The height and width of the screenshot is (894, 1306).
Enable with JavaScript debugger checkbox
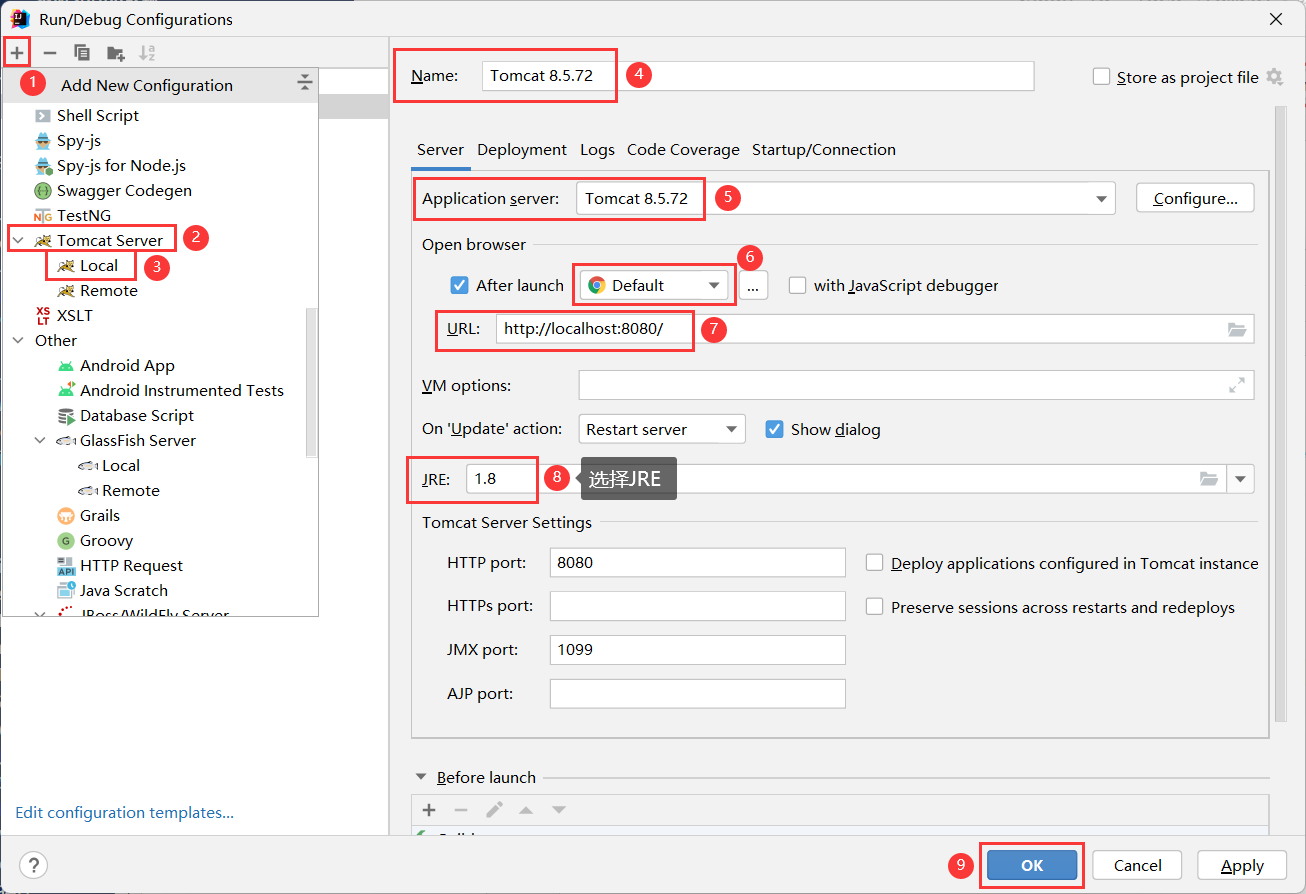point(797,285)
